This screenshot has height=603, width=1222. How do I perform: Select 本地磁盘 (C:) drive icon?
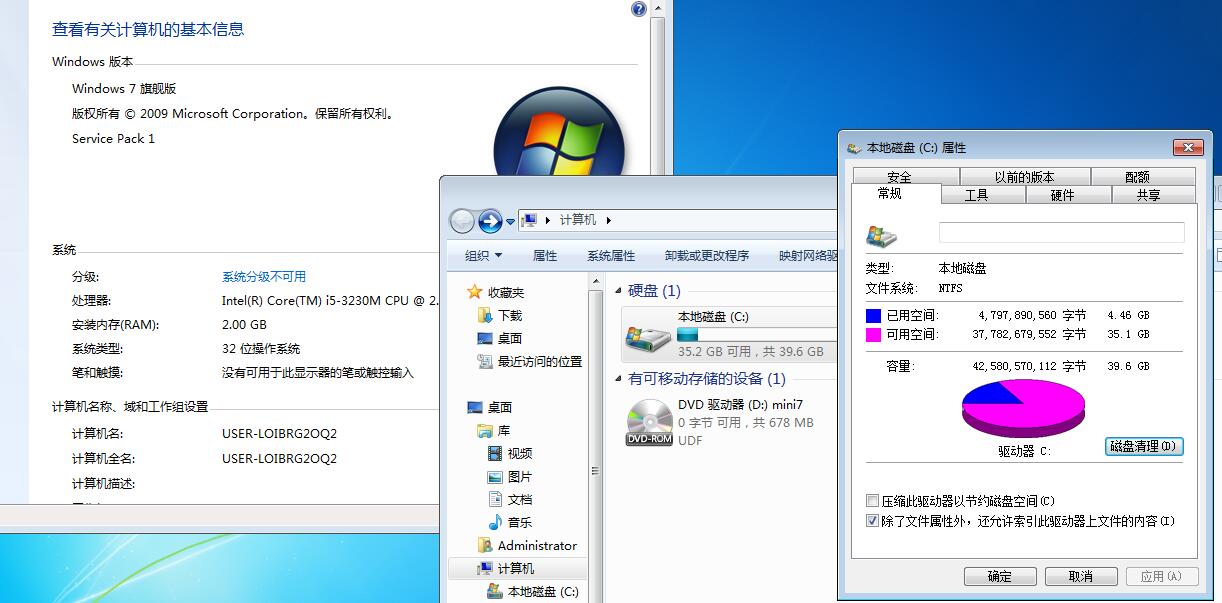tap(648, 337)
